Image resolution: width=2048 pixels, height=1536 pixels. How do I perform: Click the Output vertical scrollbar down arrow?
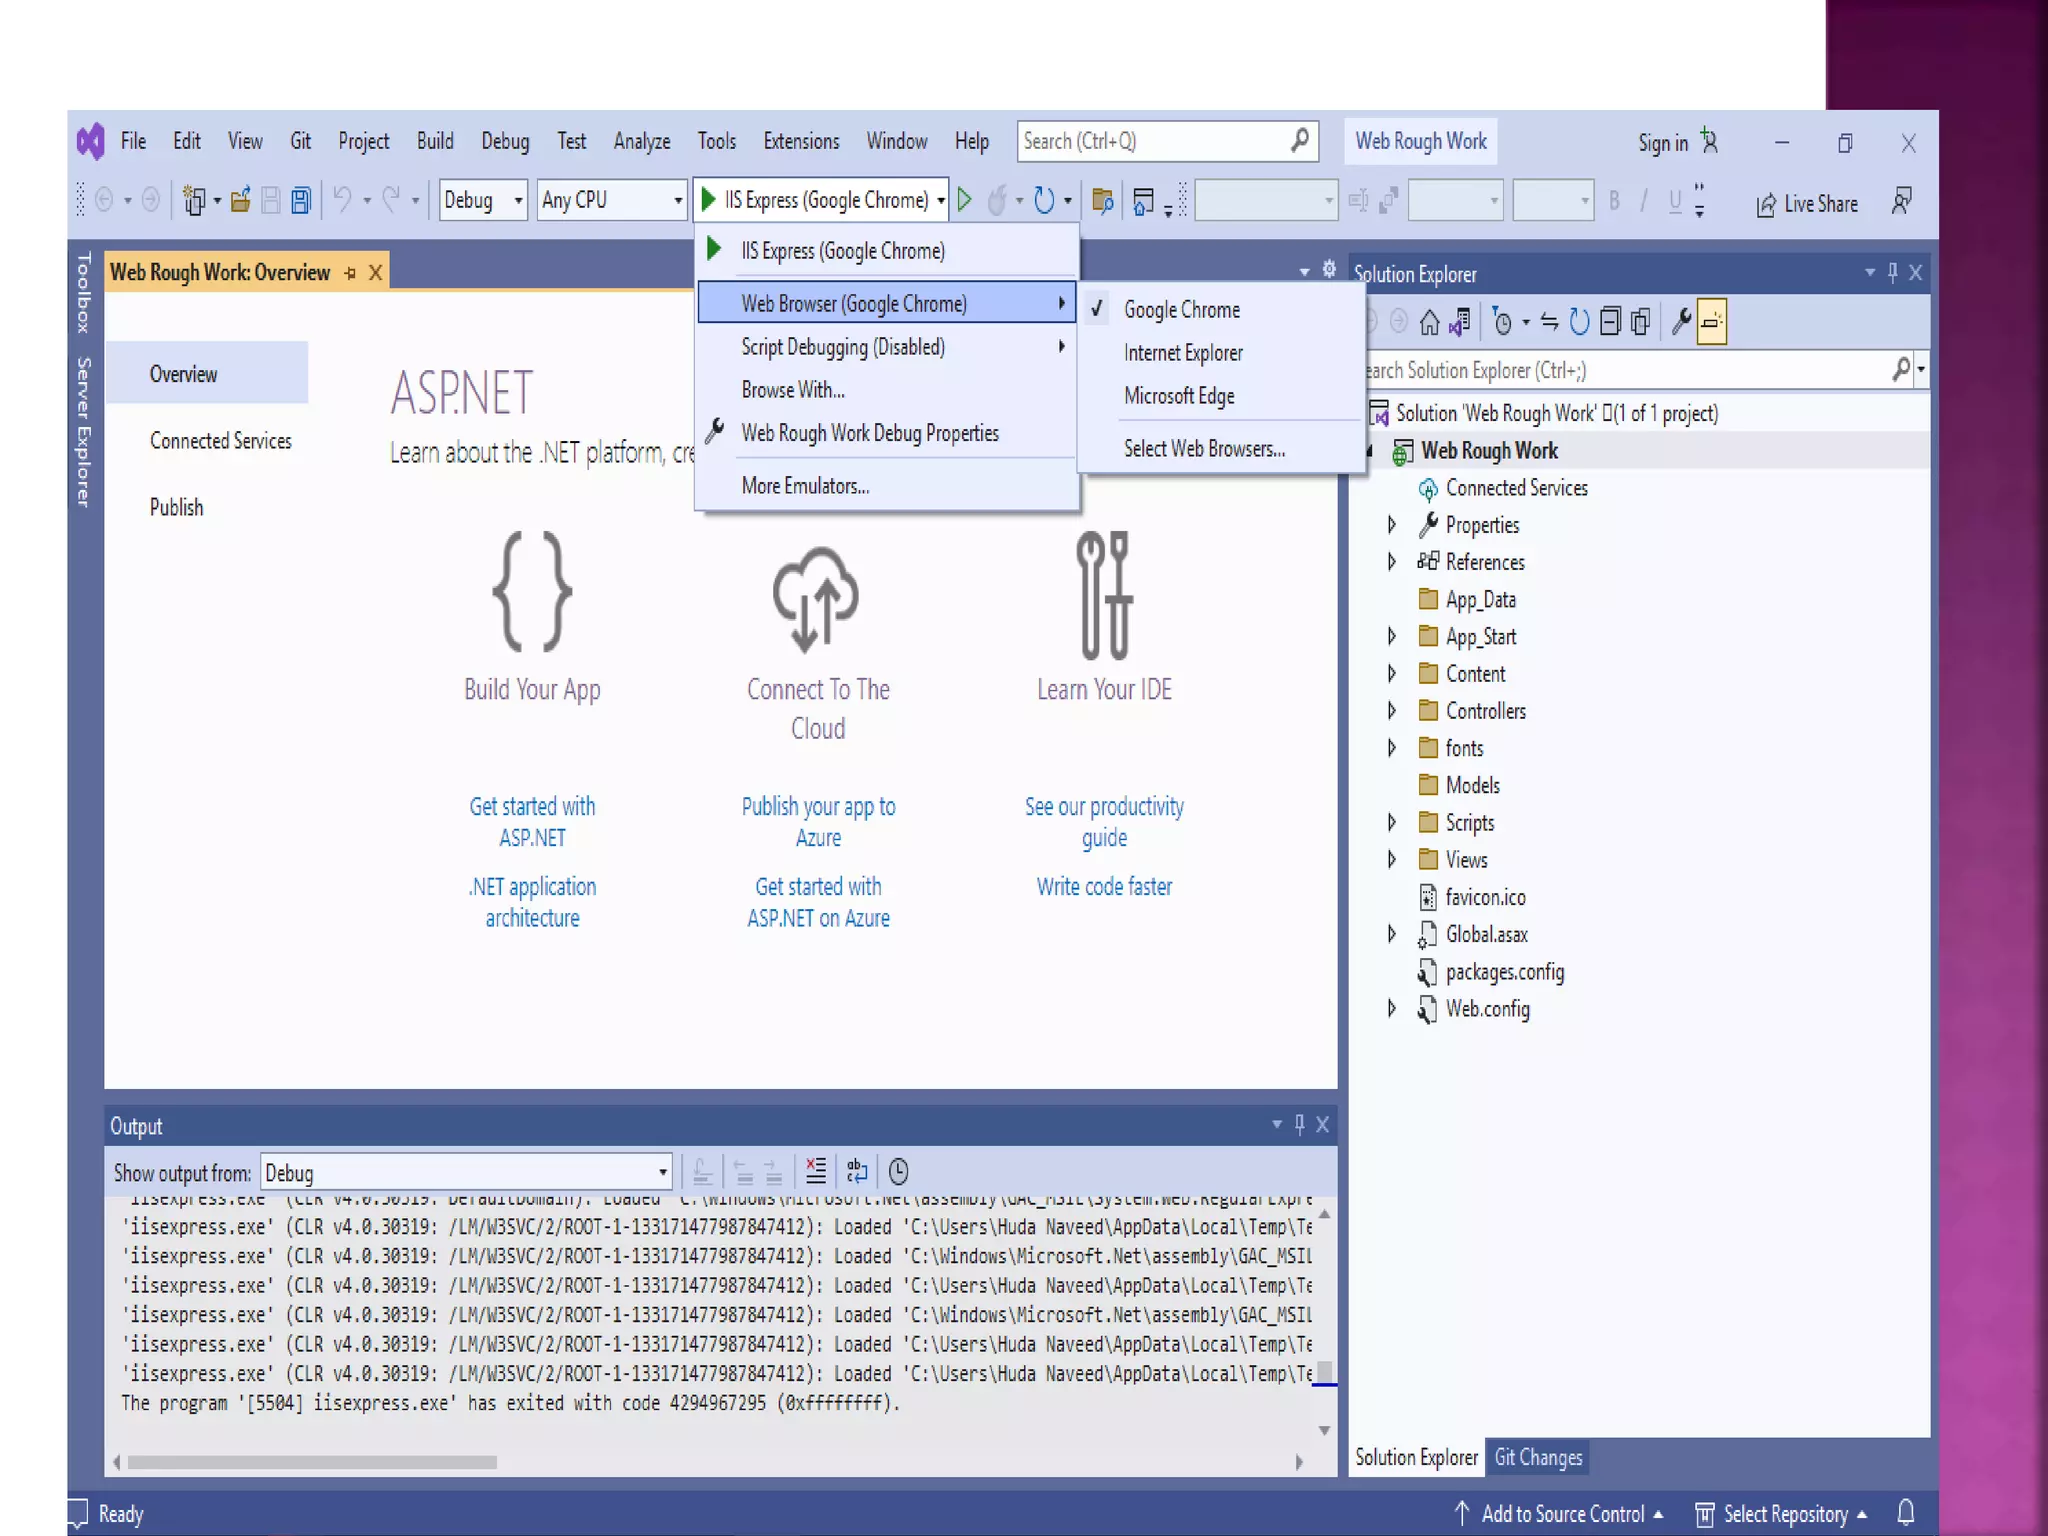coord(1324,1430)
